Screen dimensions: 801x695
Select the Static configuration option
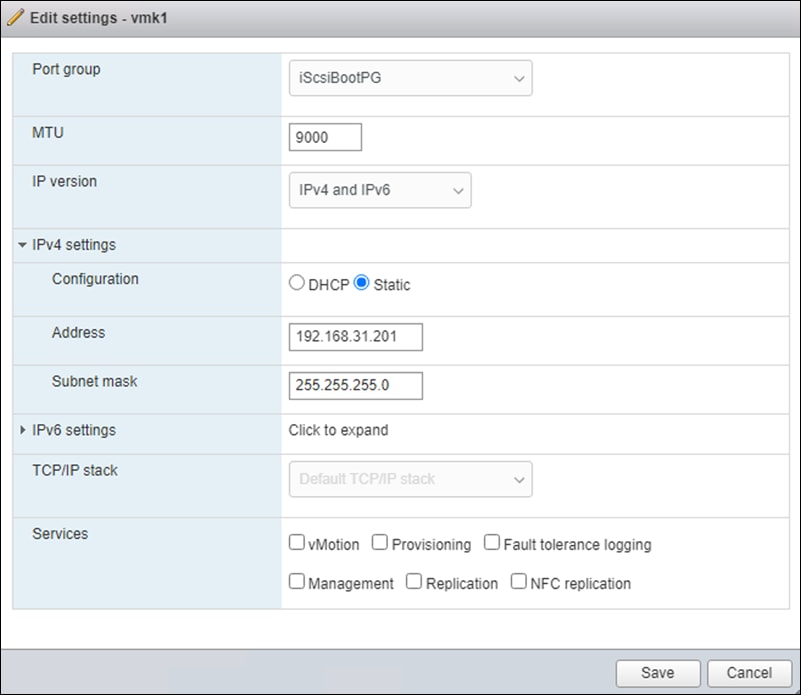click(360, 282)
